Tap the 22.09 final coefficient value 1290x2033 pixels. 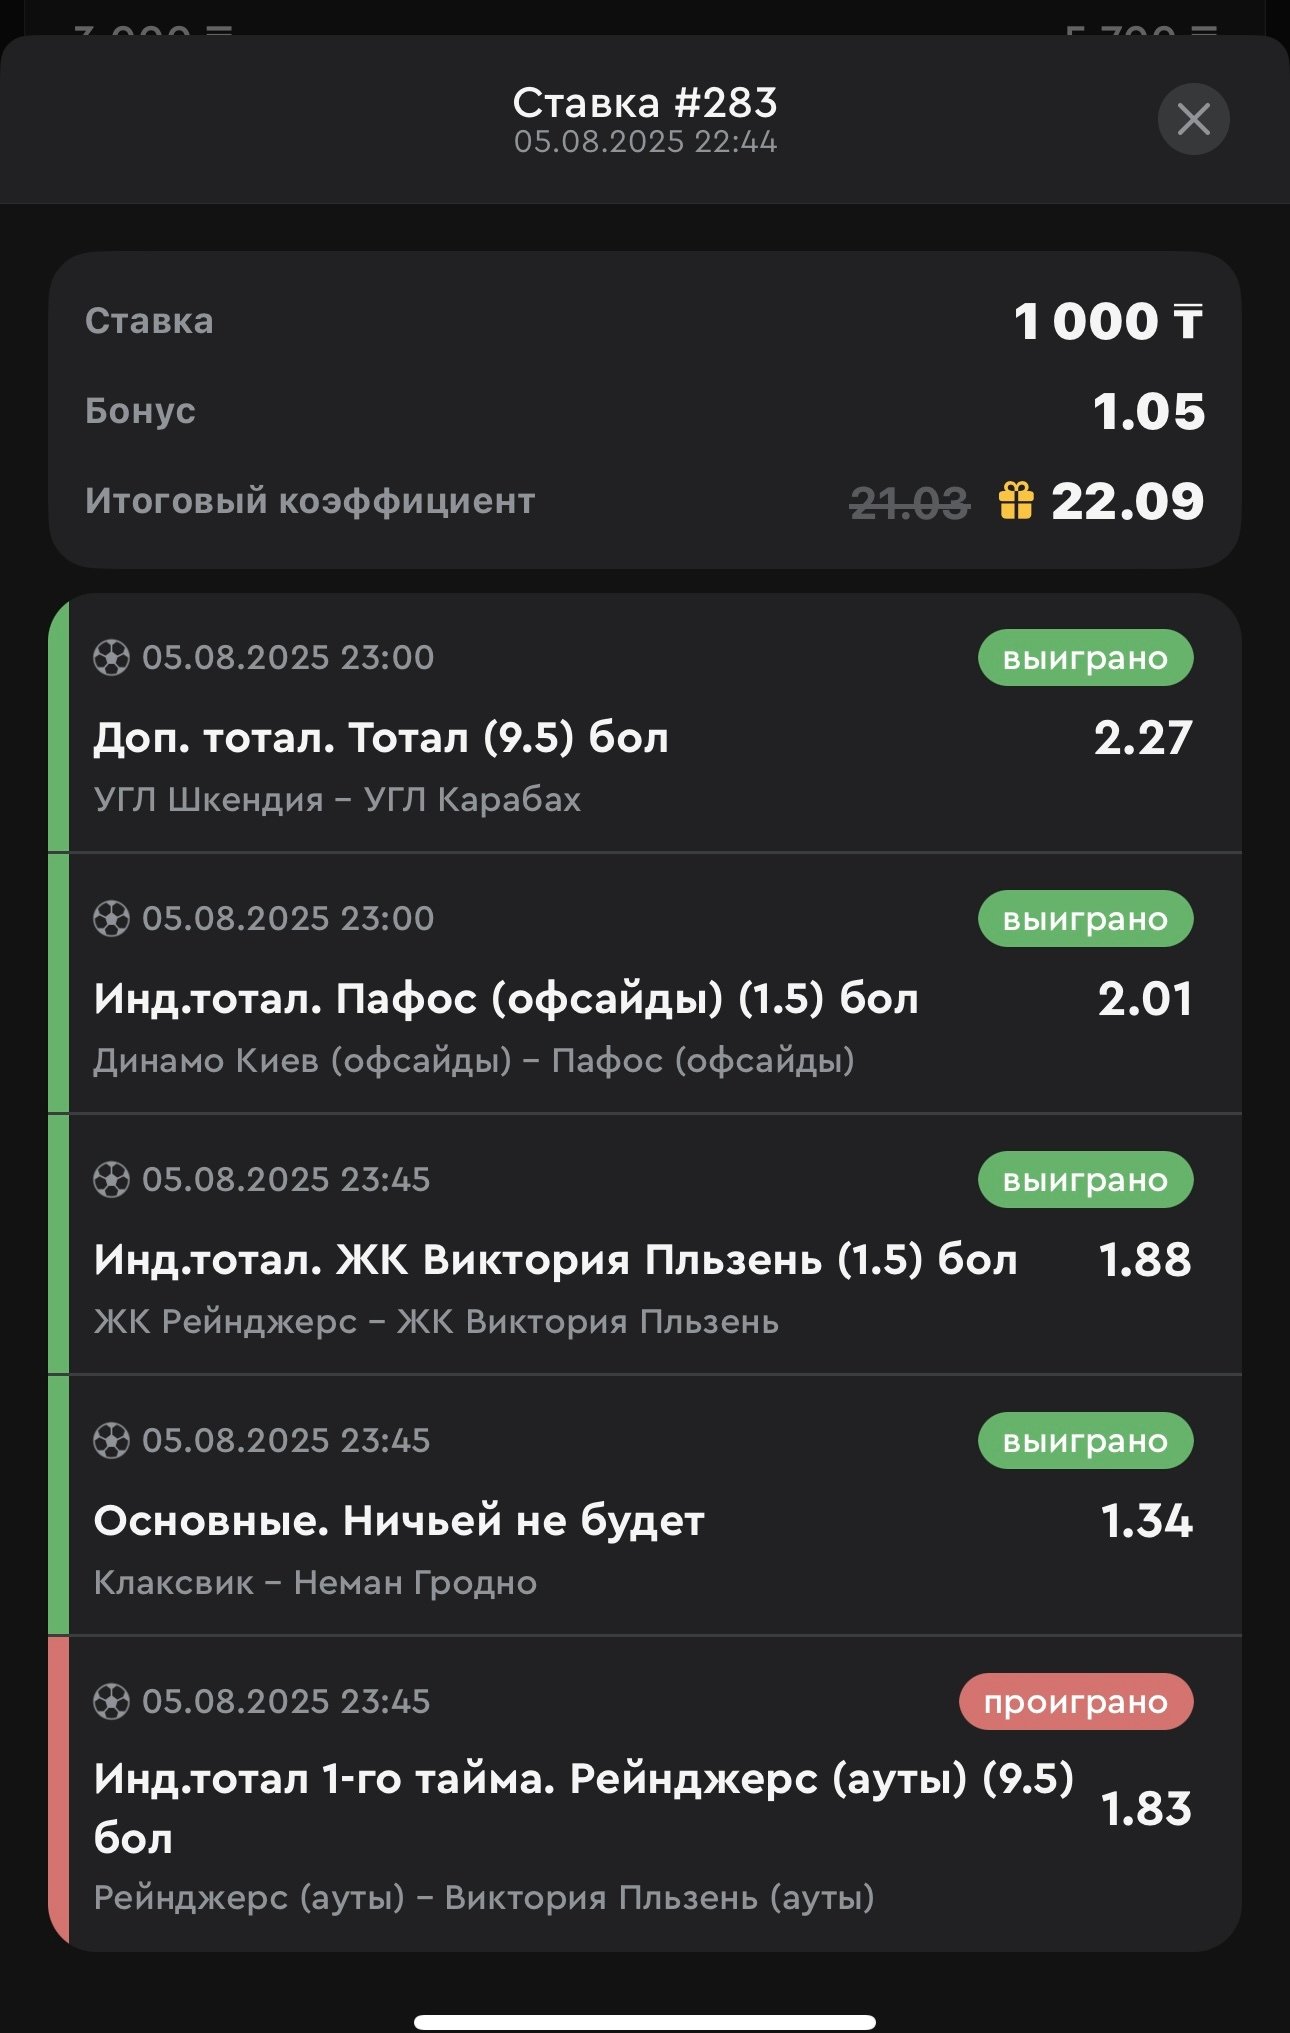point(1127,501)
